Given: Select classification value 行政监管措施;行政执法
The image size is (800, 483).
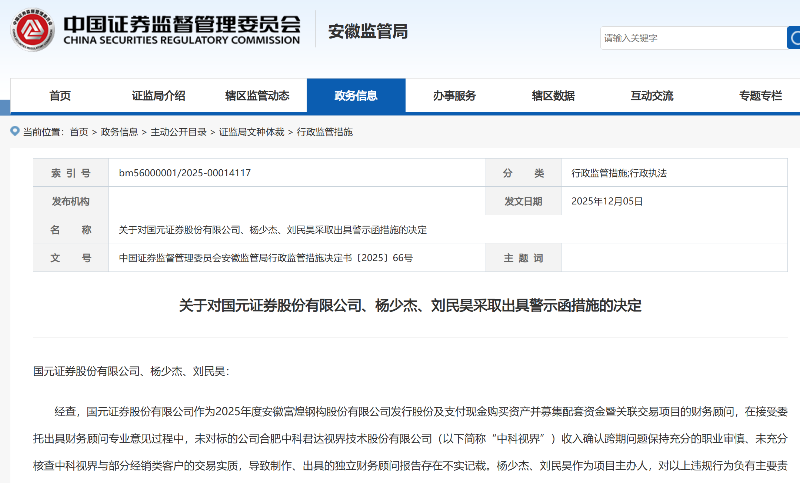Looking at the screenshot, I should click(x=619, y=173).
